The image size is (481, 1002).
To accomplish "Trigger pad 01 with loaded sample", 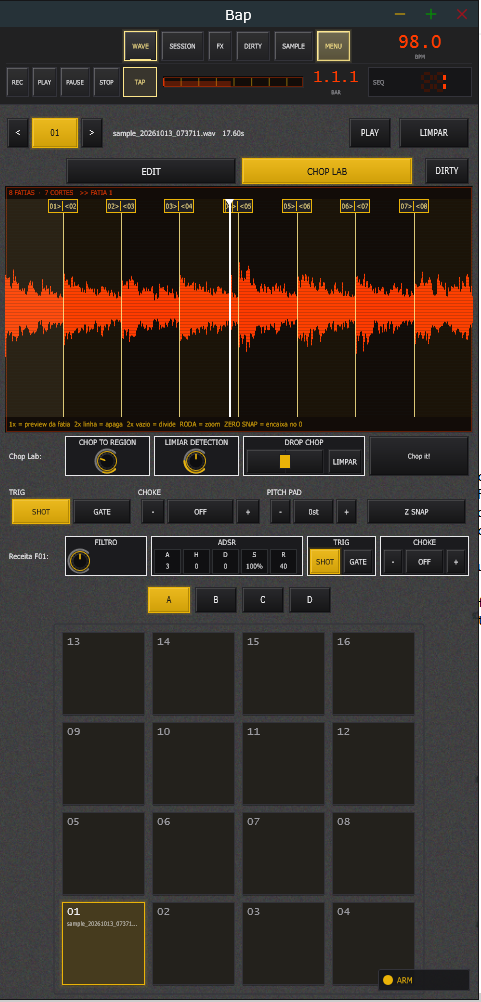I will click(x=103, y=943).
